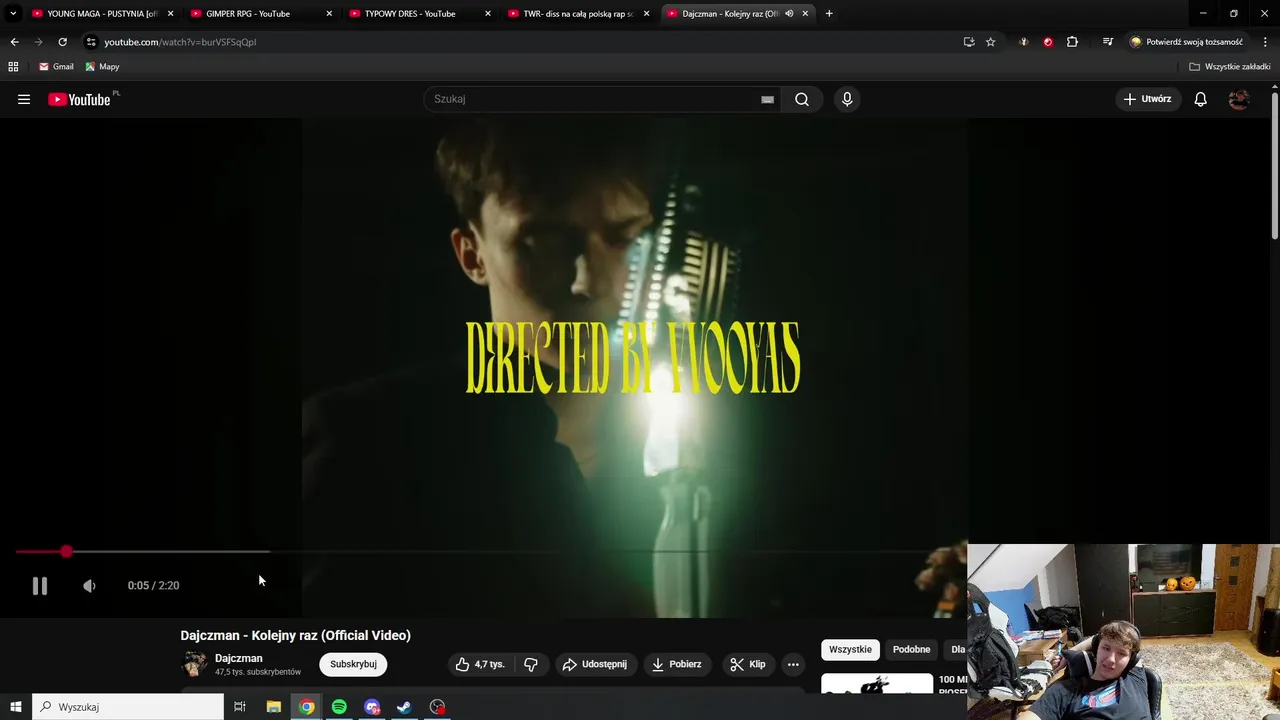Click the youtube.com address bar URL

coord(180,42)
